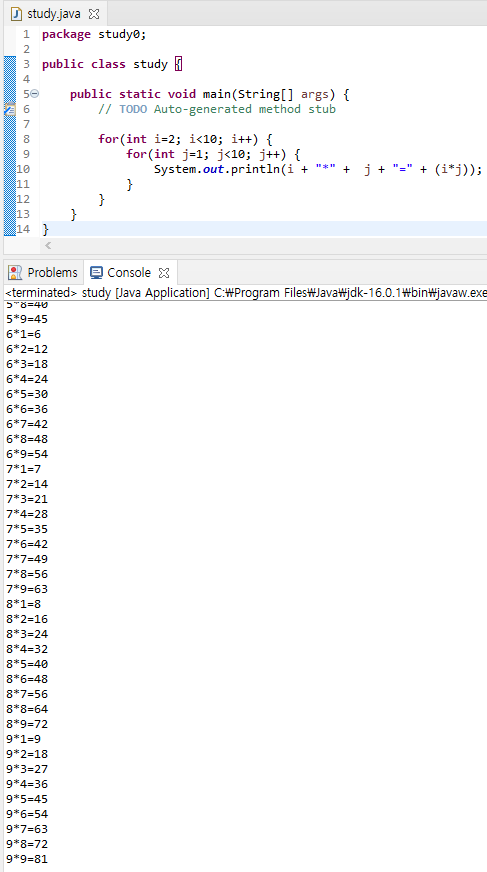Click the left arrow of the editor's horizontal scrollbar
The width and height of the screenshot is (487, 872).
point(48,245)
